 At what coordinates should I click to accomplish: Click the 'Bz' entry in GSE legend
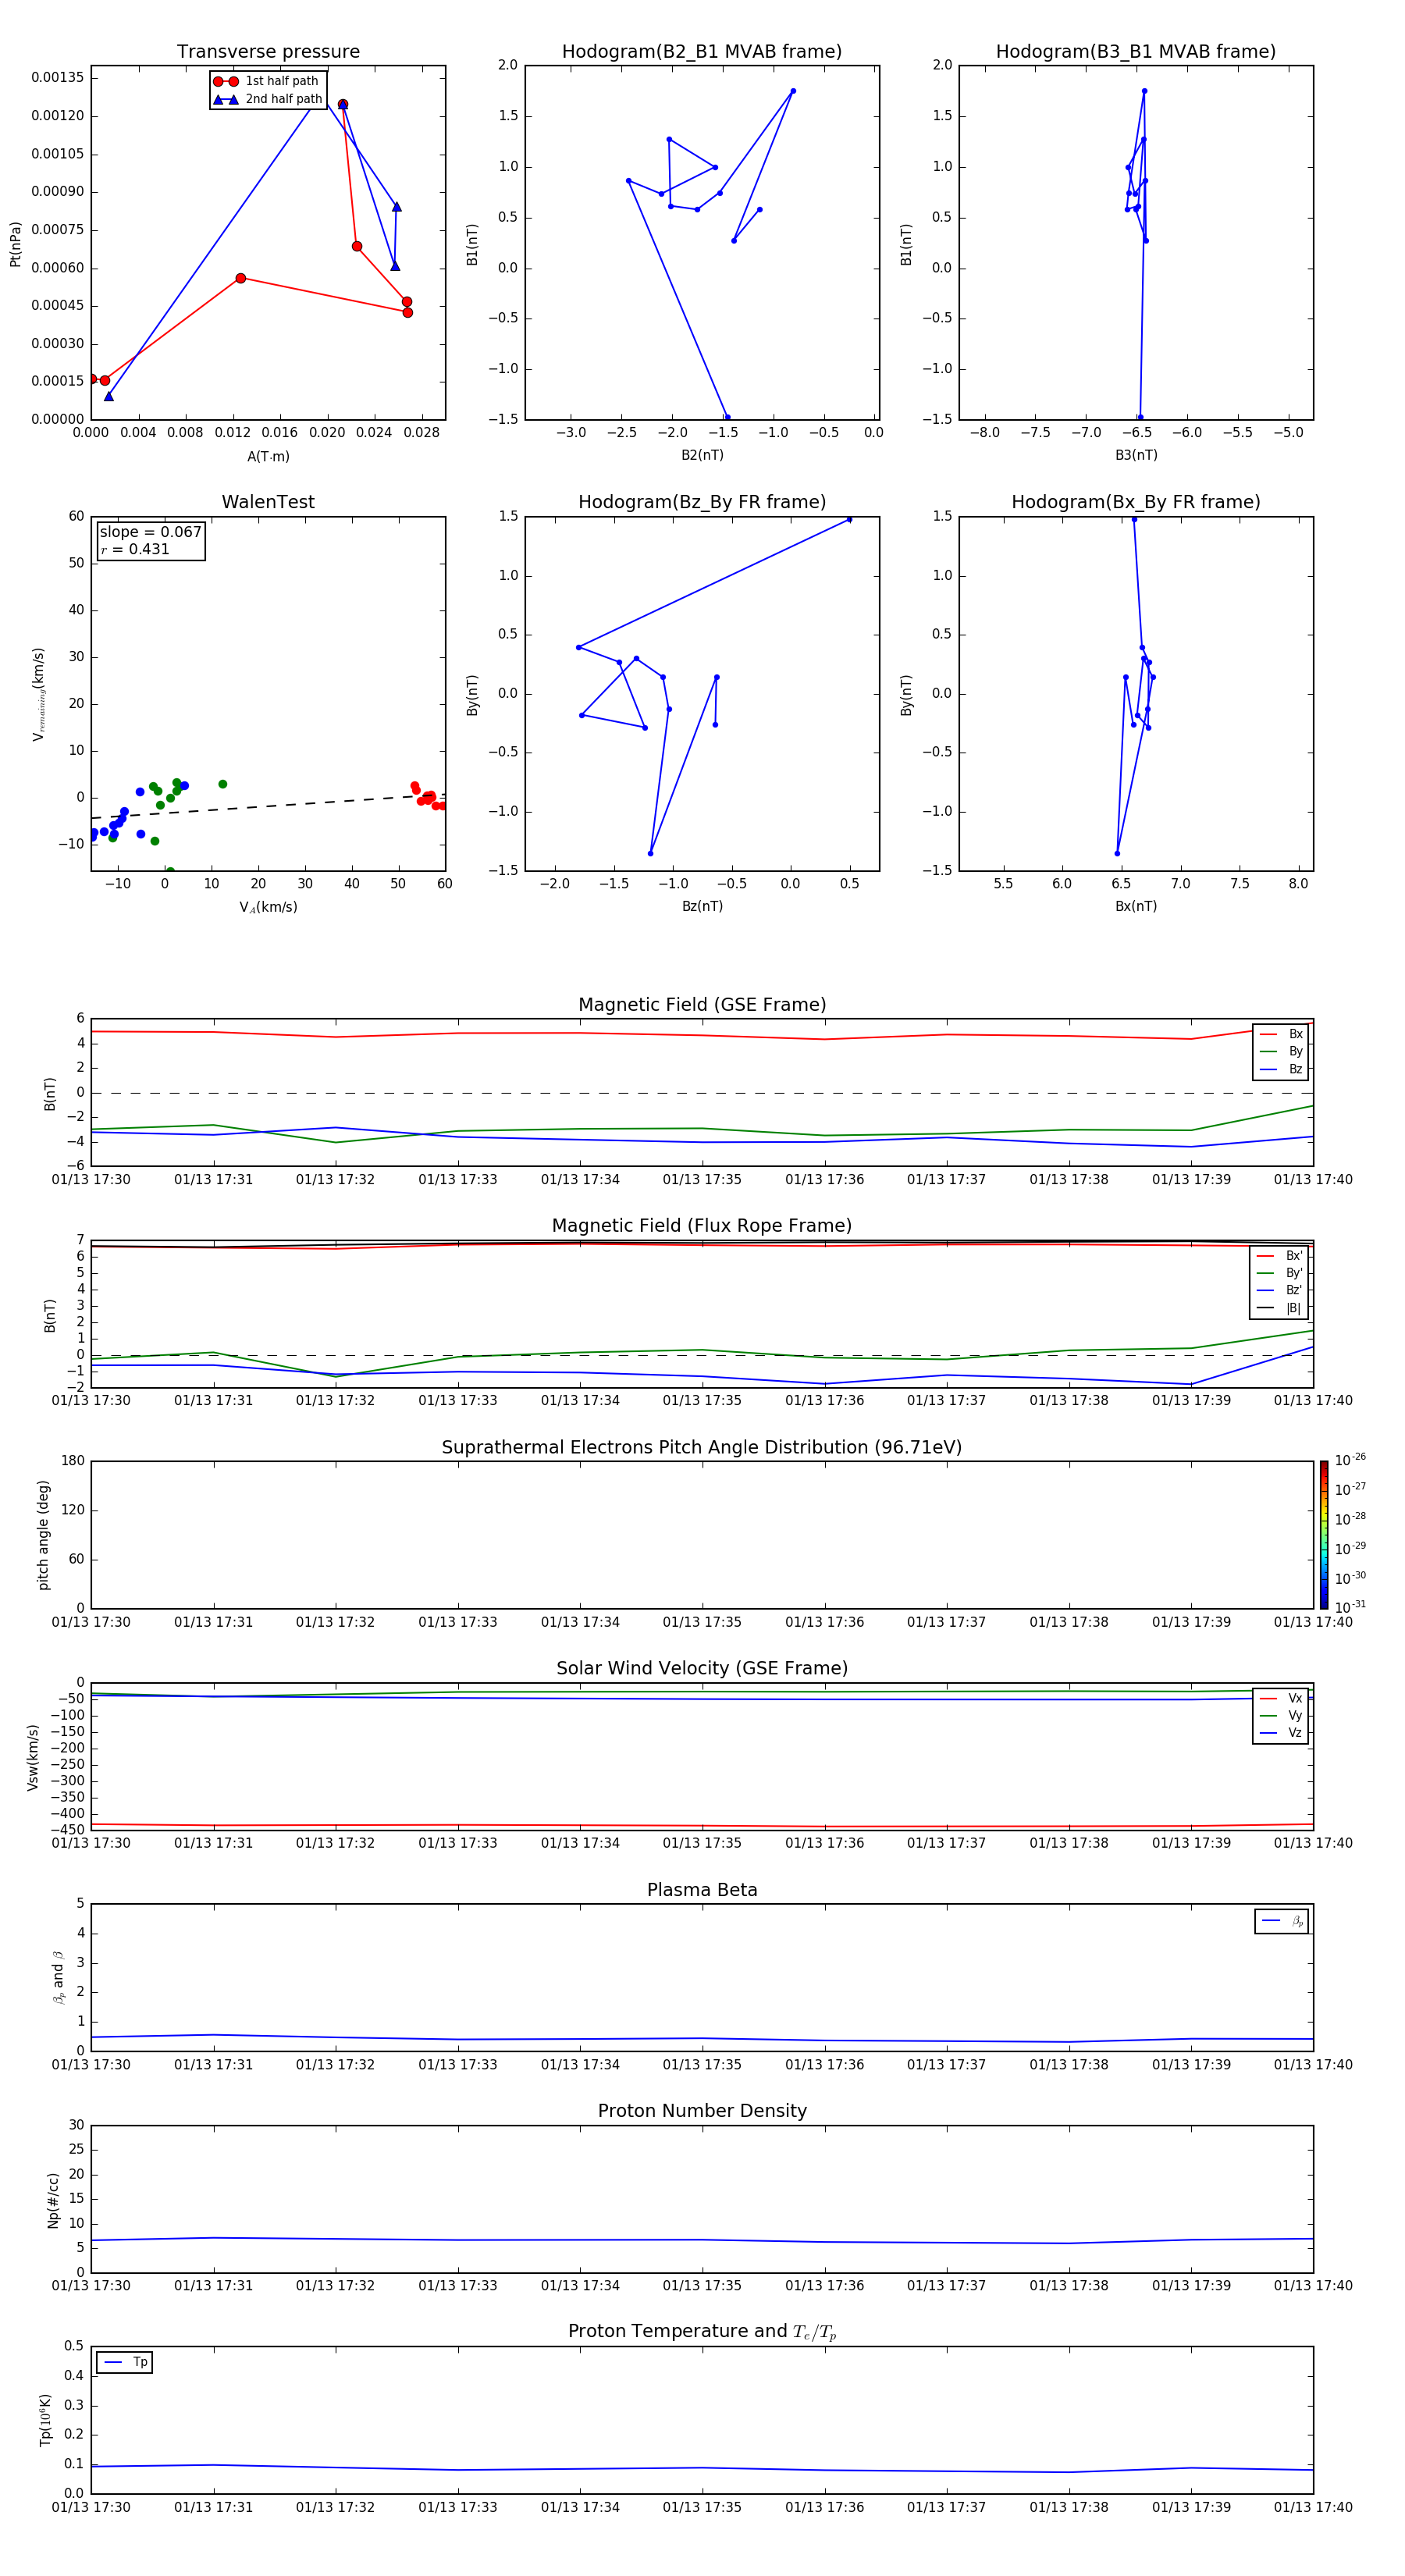point(1281,1069)
